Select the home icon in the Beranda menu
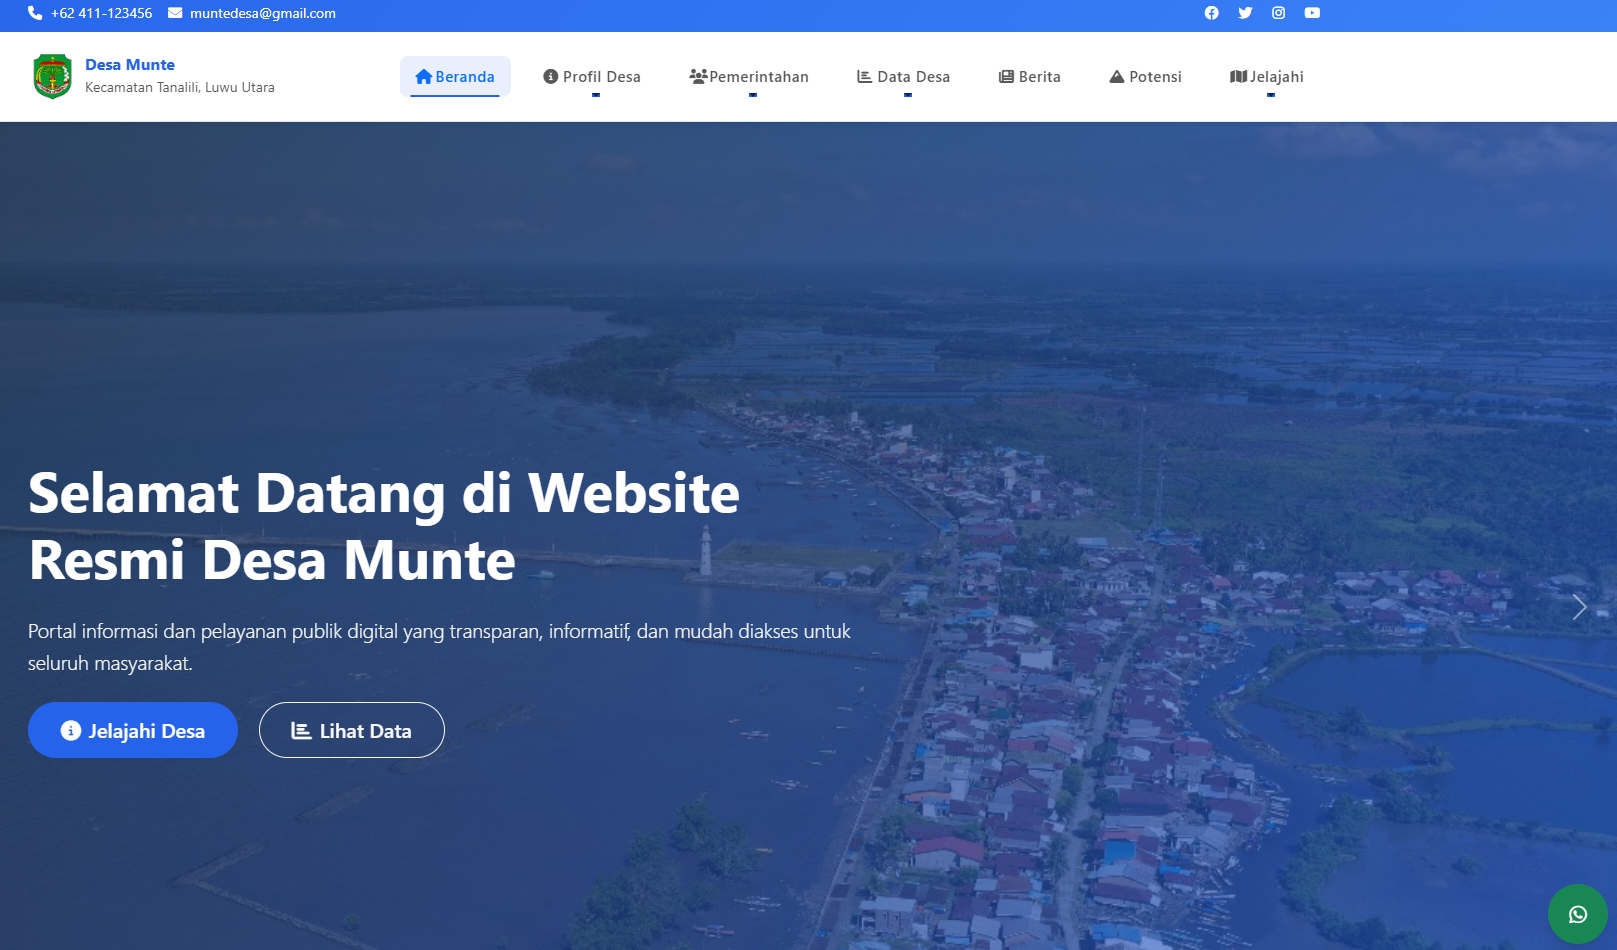This screenshot has height=950, width=1617. point(422,76)
